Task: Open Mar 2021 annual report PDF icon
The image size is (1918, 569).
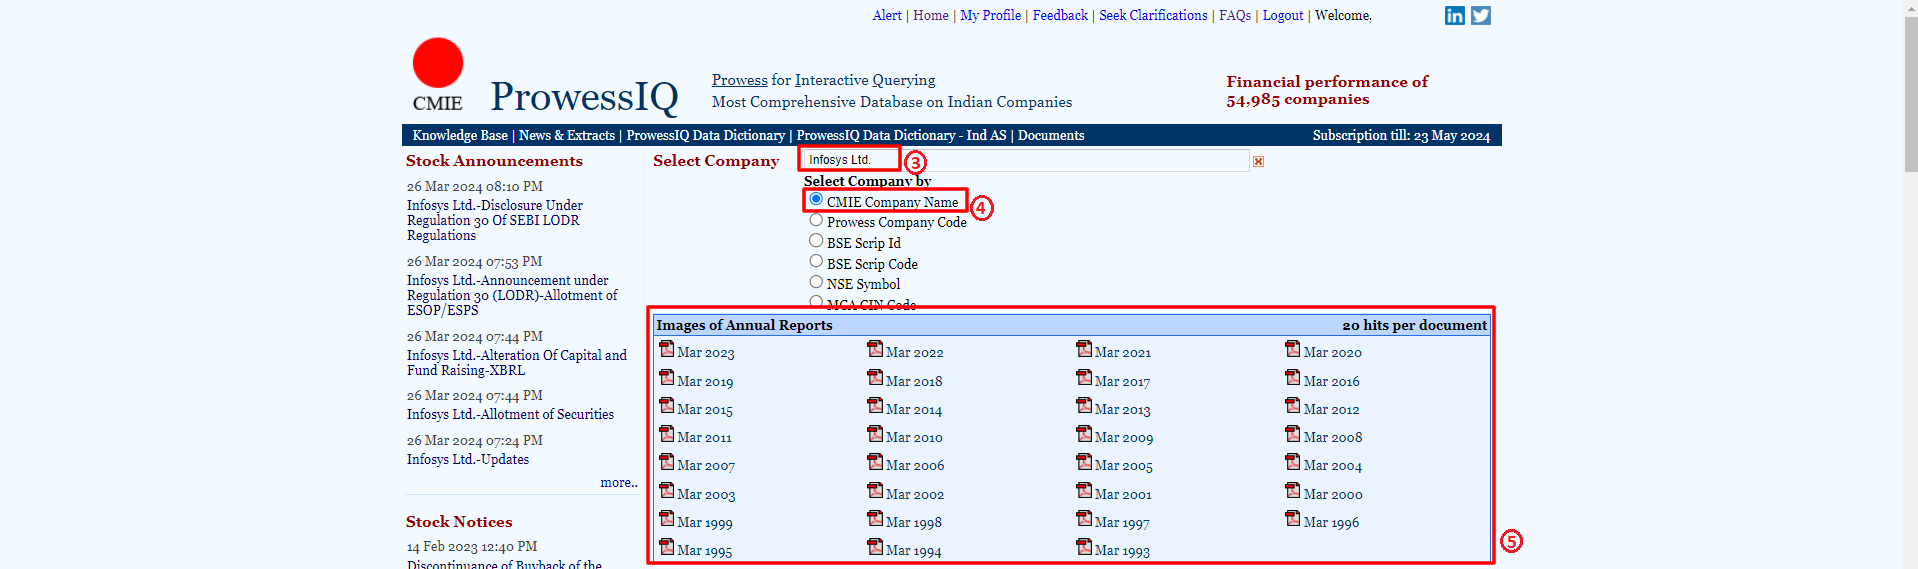Action: coord(1084,349)
